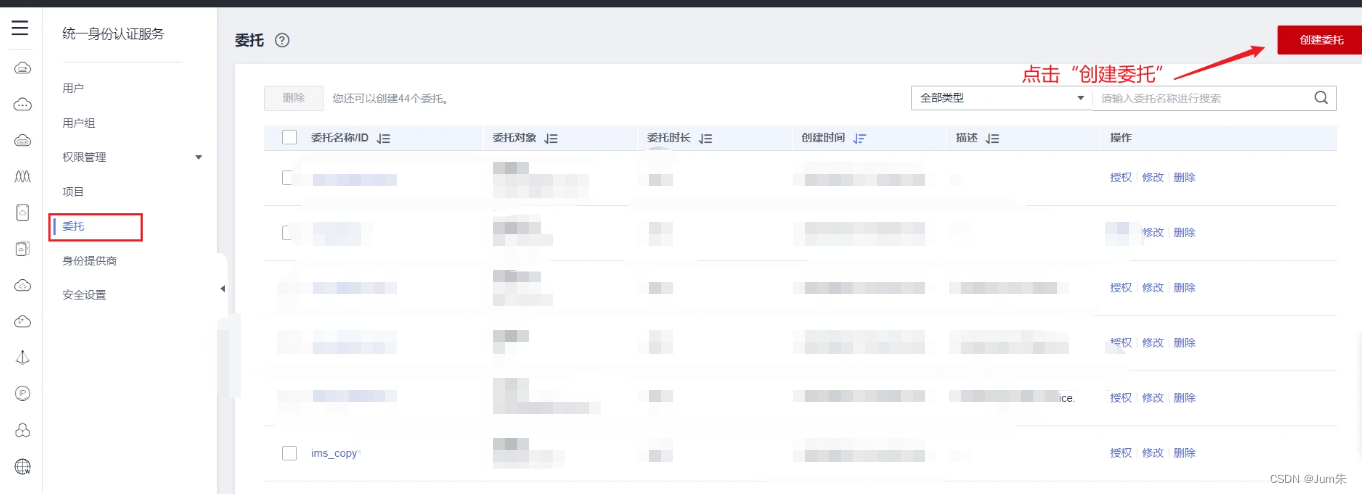Sort by 创建时间 column icon
This screenshot has width=1362, height=494.
860,139
